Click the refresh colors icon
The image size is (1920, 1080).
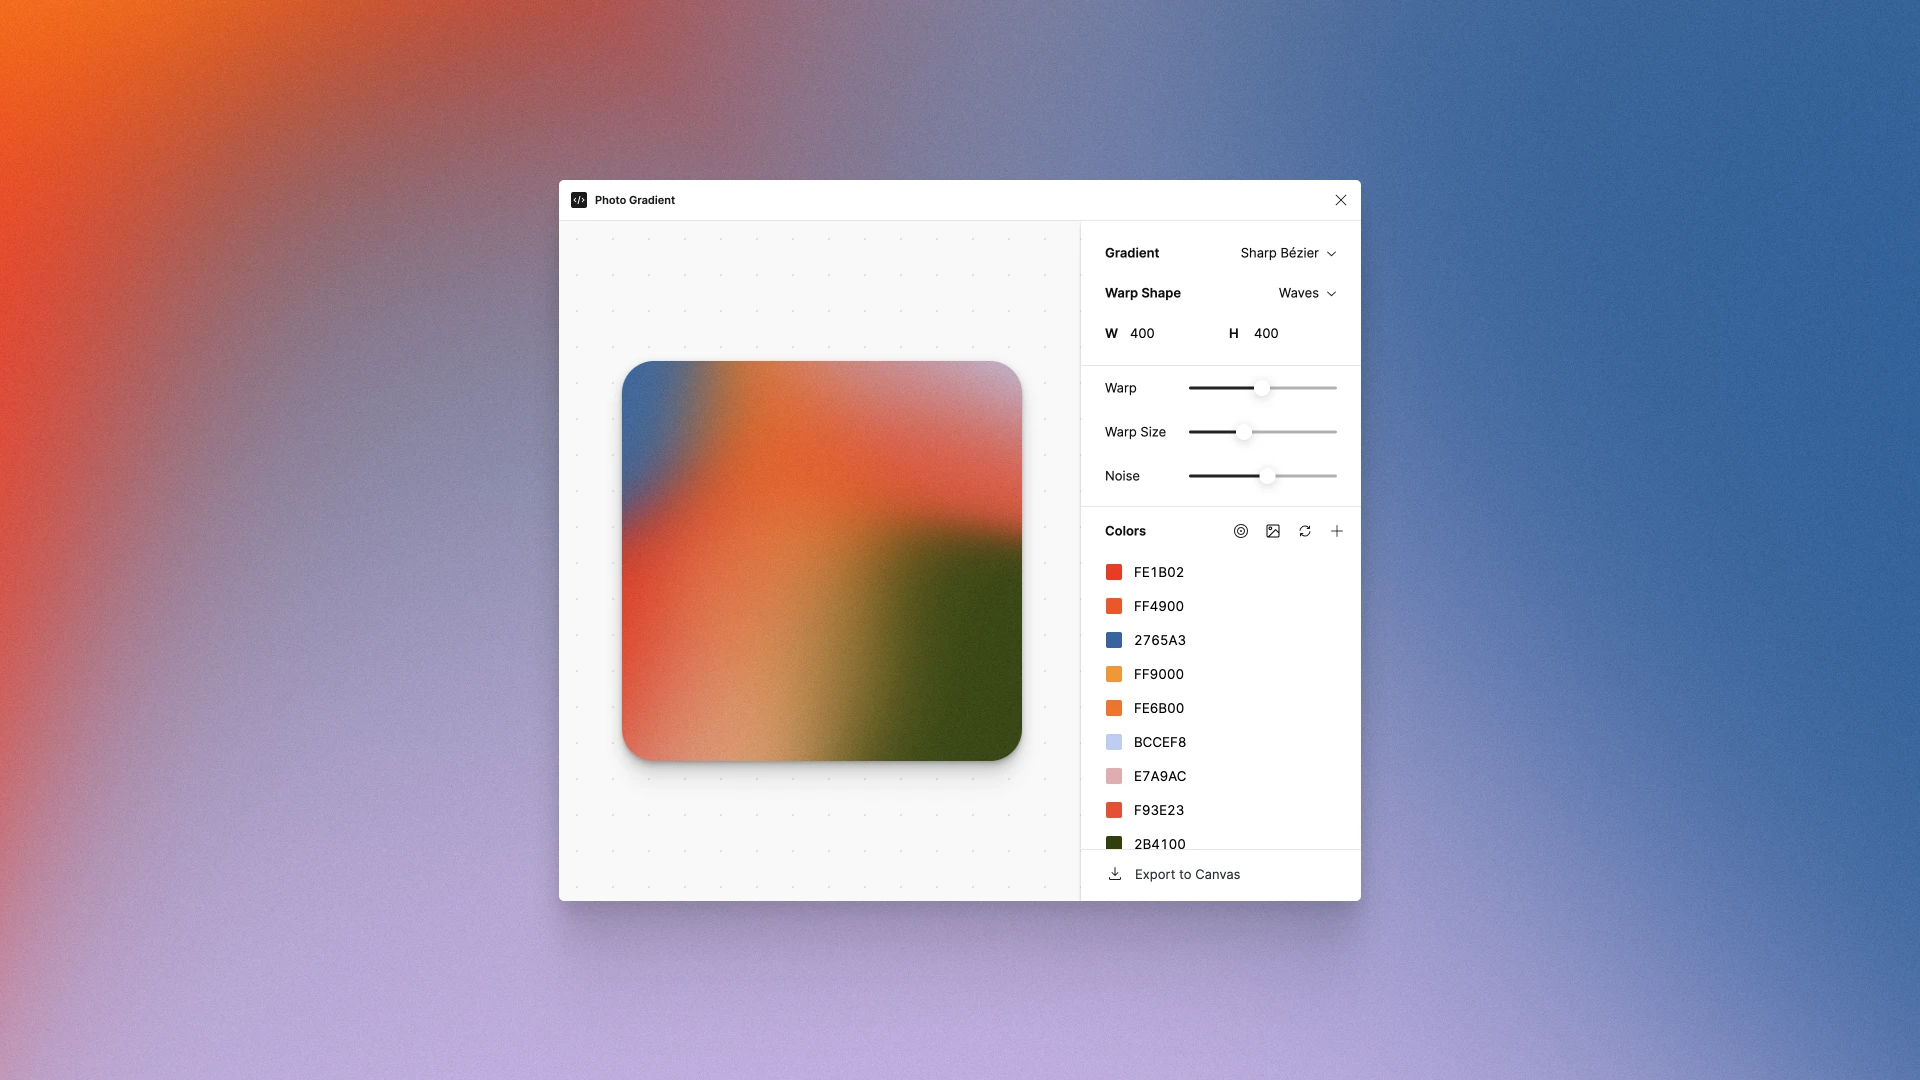(1304, 531)
